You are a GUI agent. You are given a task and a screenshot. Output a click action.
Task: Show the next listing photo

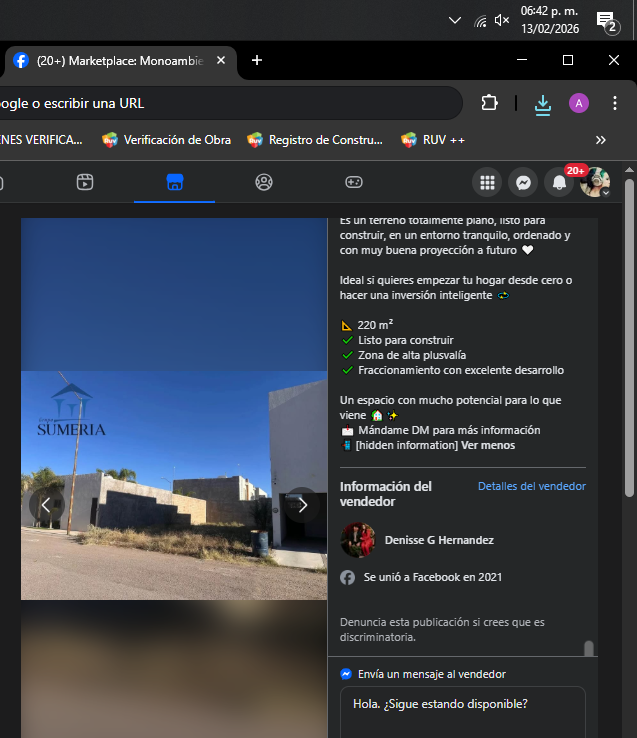click(x=302, y=505)
